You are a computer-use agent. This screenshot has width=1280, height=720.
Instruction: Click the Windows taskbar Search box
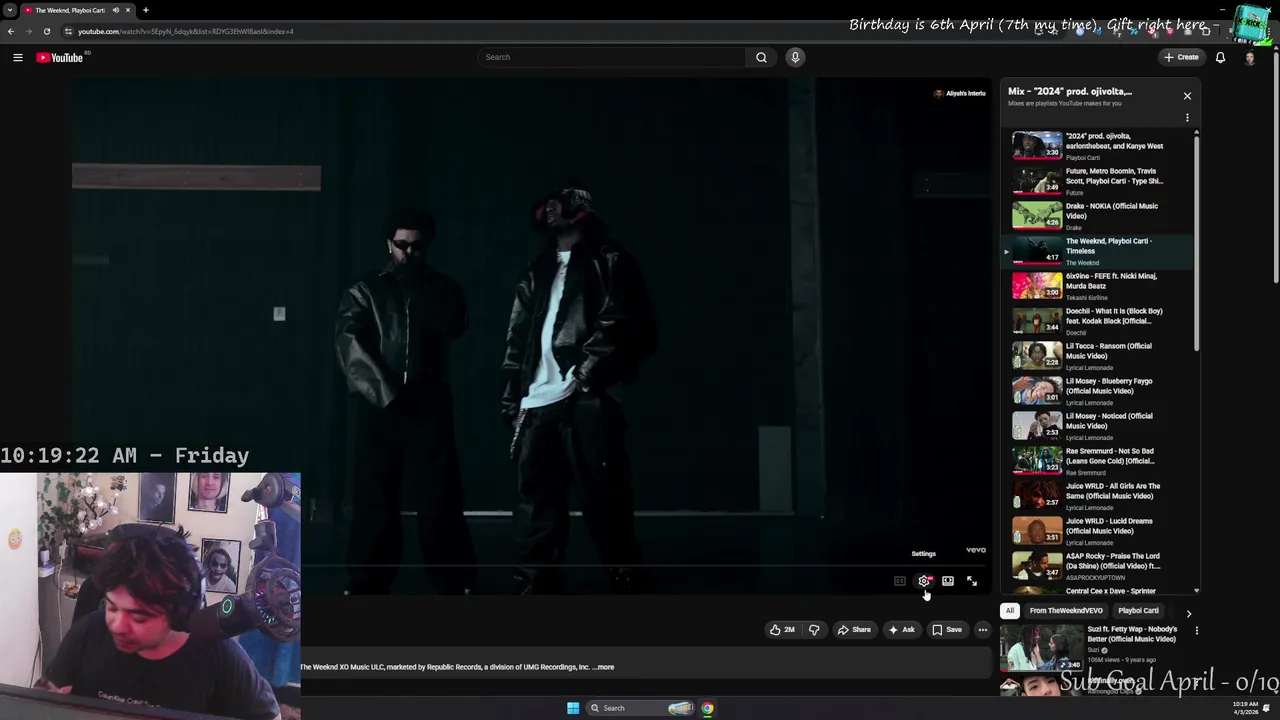coord(640,708)
